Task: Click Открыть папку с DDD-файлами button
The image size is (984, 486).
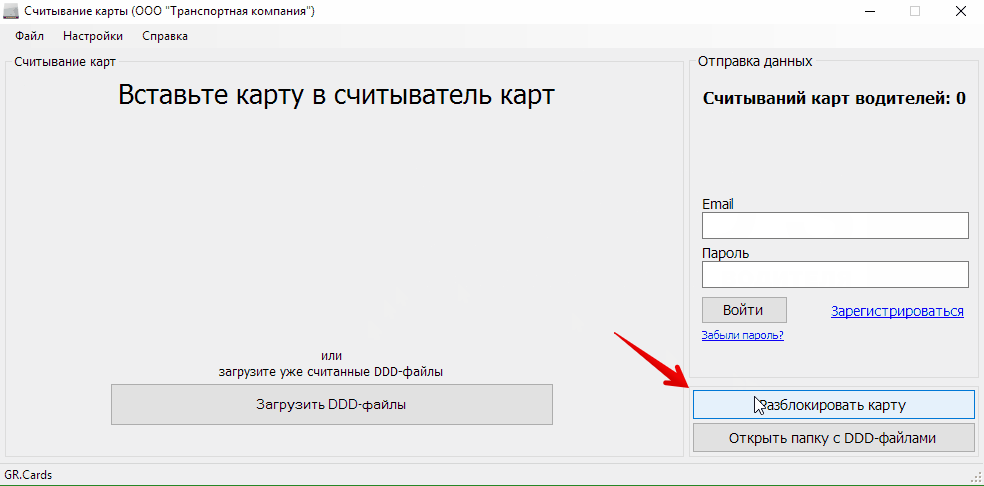Action: tap(833, 438)
